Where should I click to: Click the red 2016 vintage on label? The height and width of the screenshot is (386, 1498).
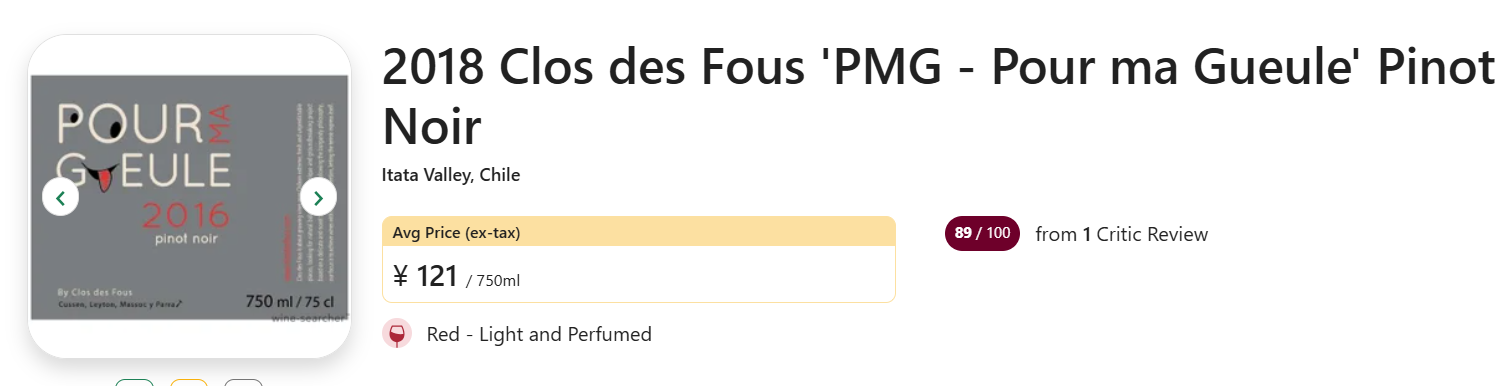[185, 215]
